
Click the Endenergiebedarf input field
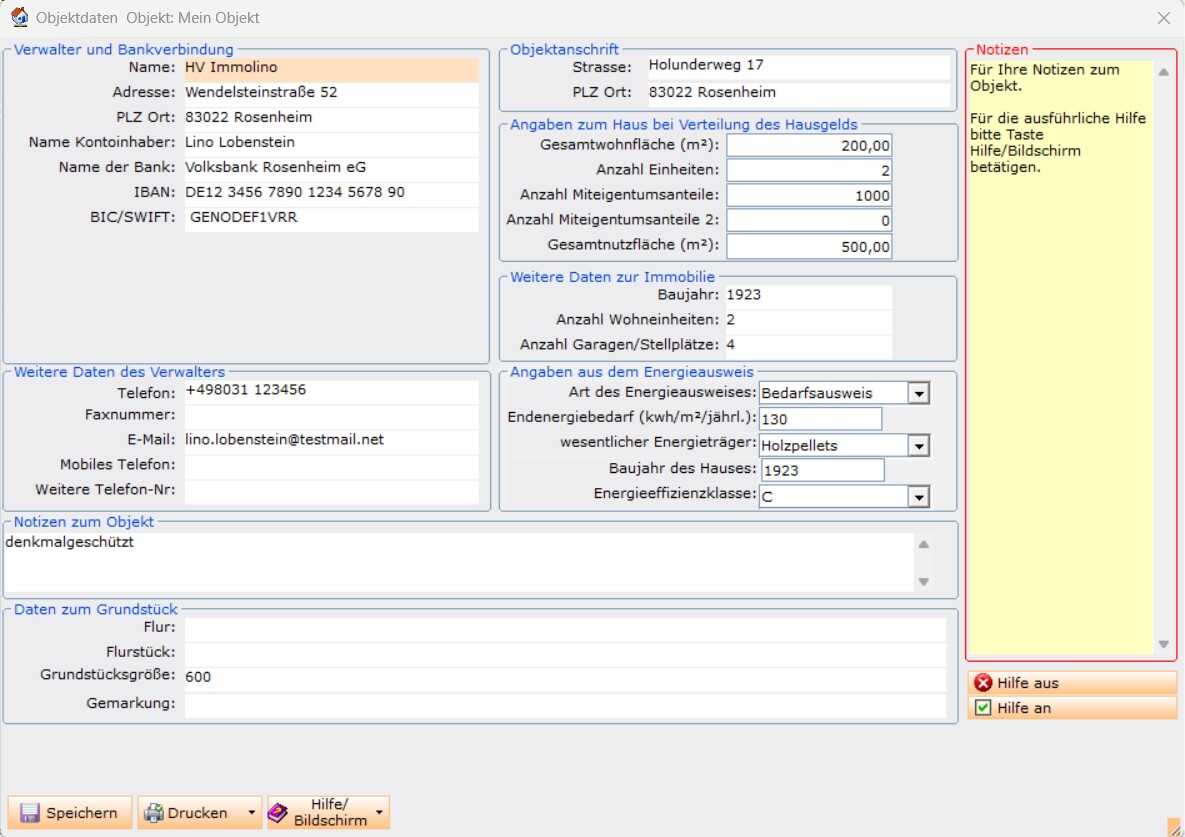click(821, 418)
